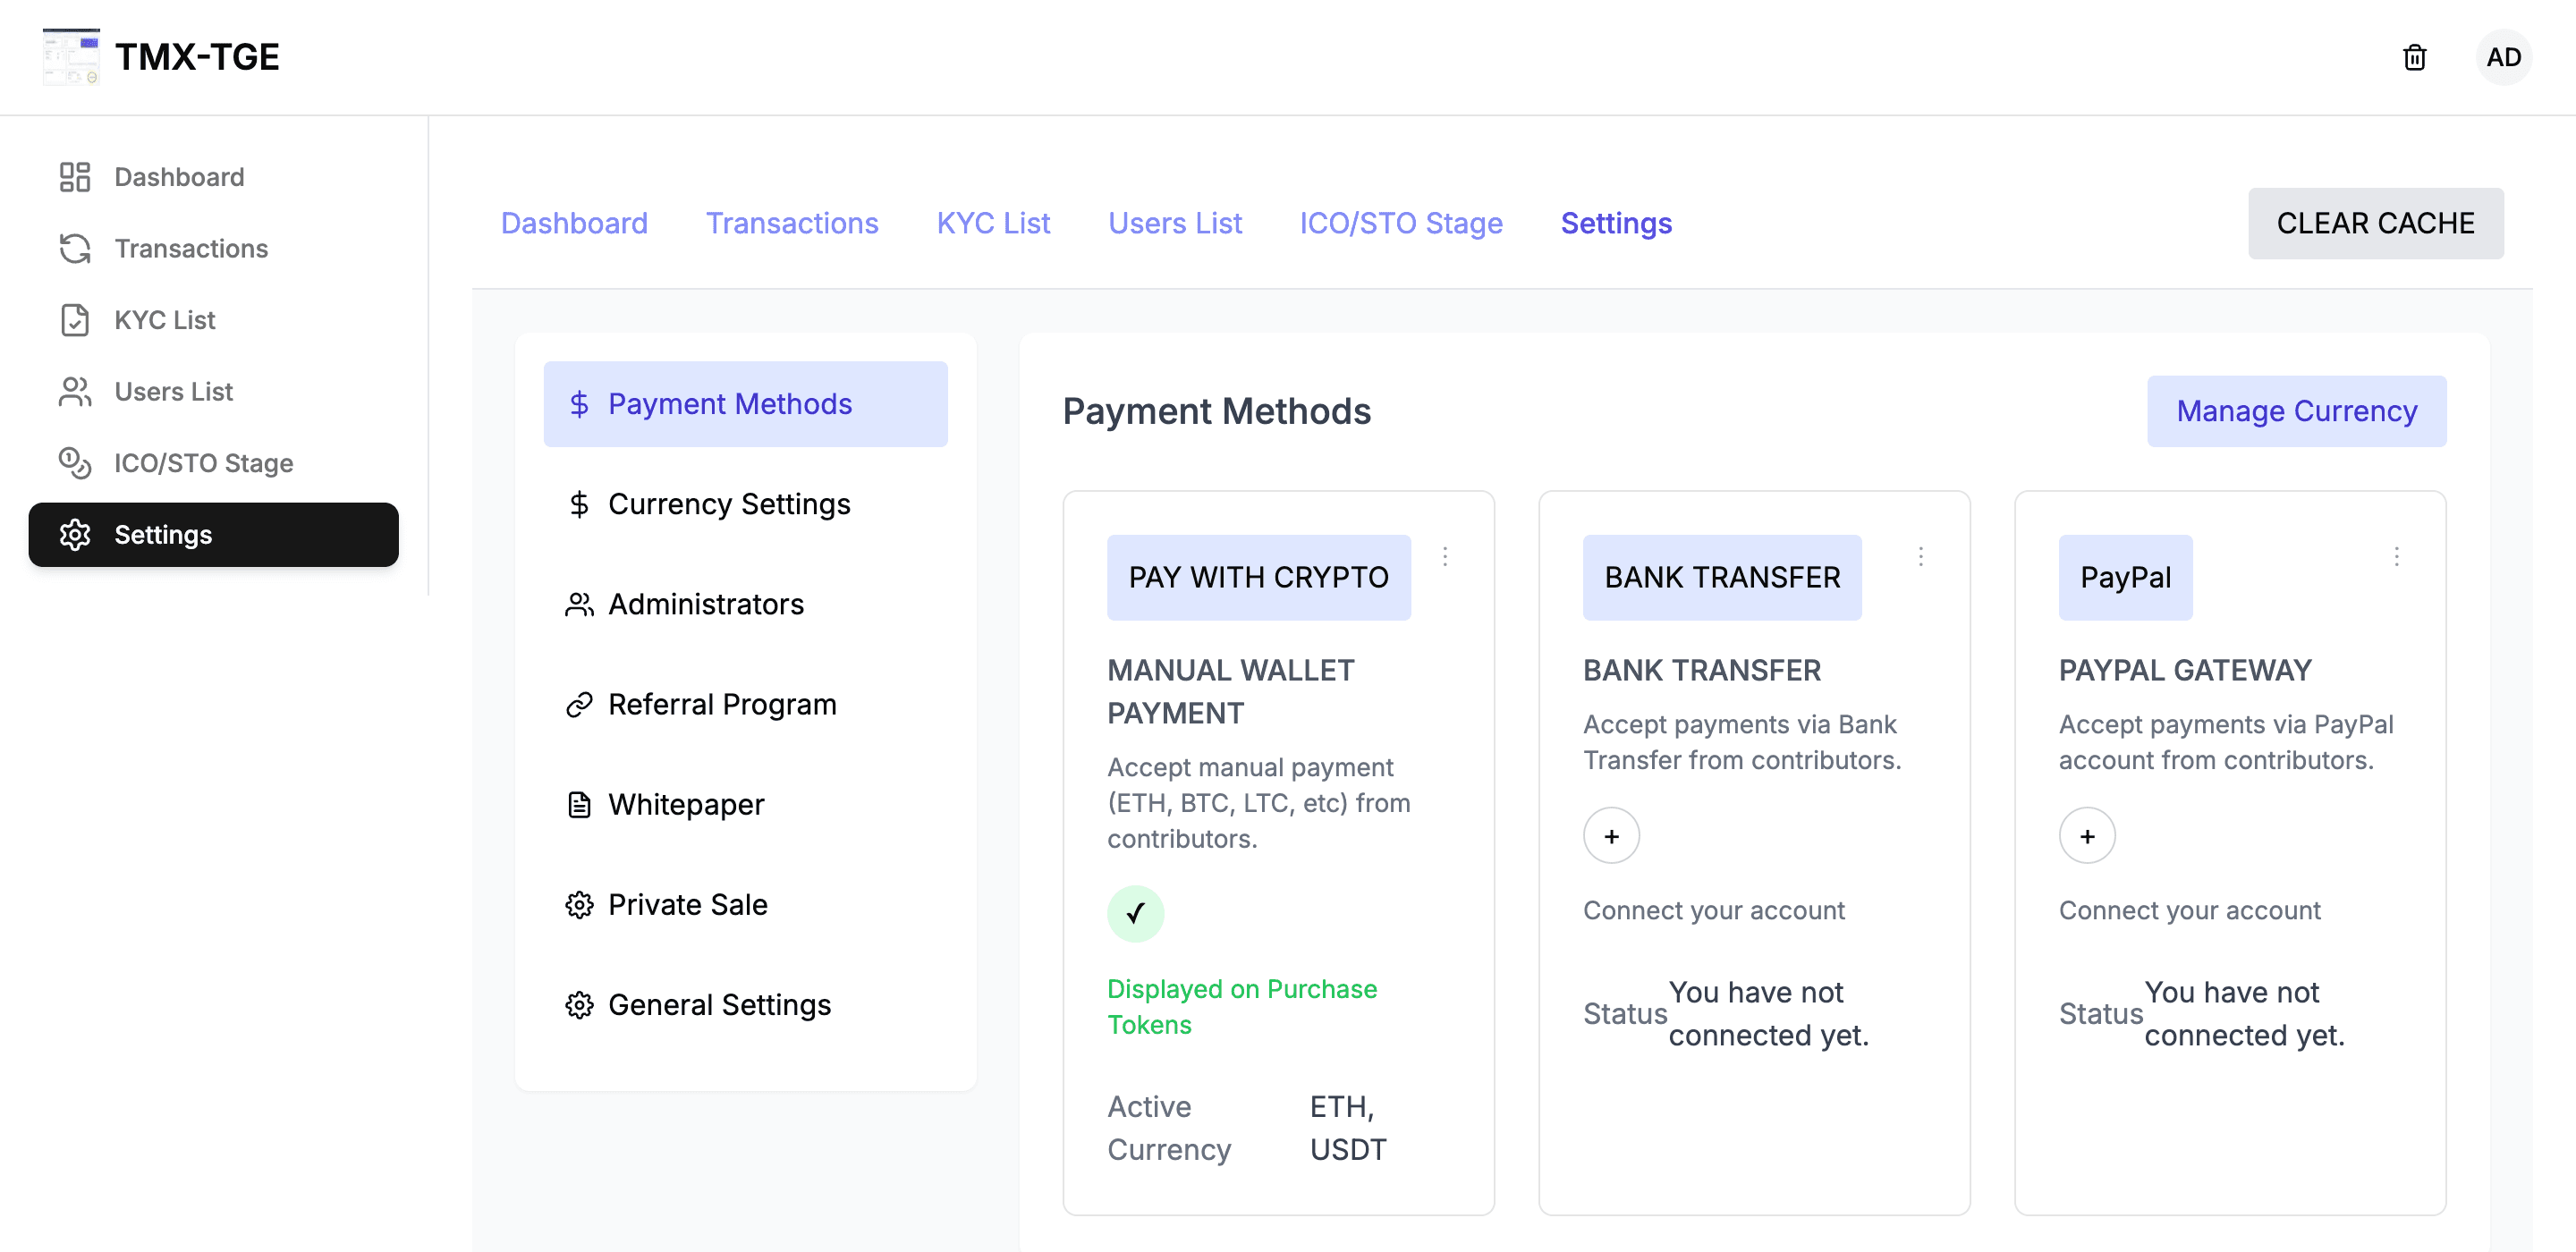Switch to the Users List top tab
The width and height of the screenshot is (2576, 1252).
[1175, 223]
